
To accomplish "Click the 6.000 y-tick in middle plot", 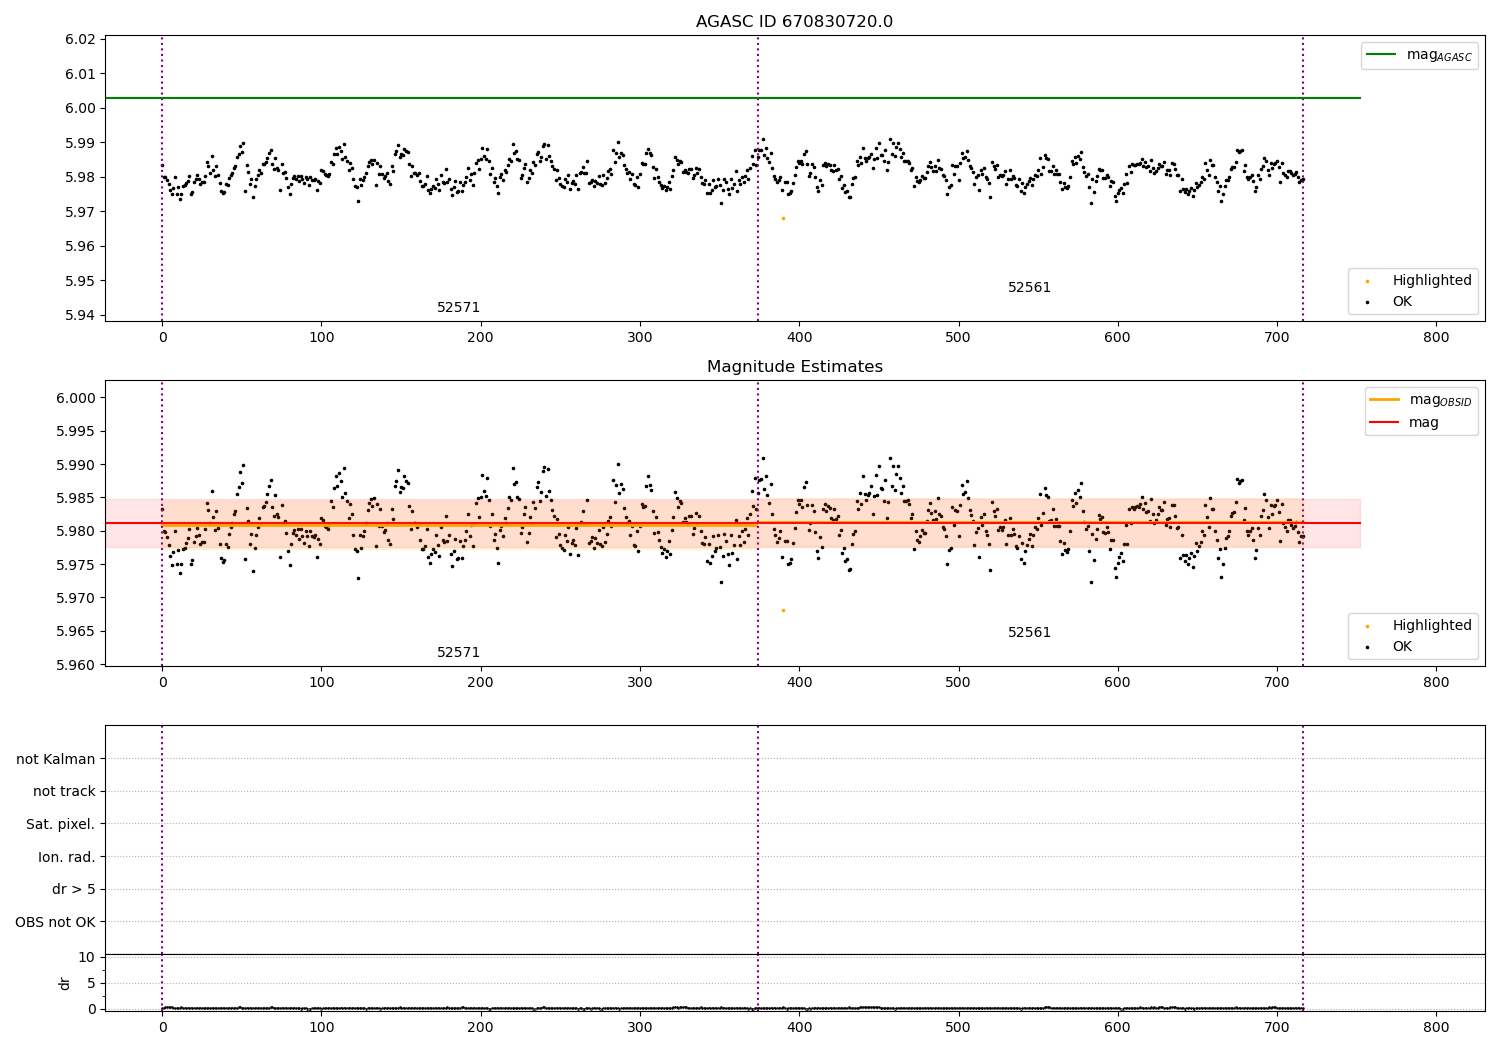I will [76, 398].
